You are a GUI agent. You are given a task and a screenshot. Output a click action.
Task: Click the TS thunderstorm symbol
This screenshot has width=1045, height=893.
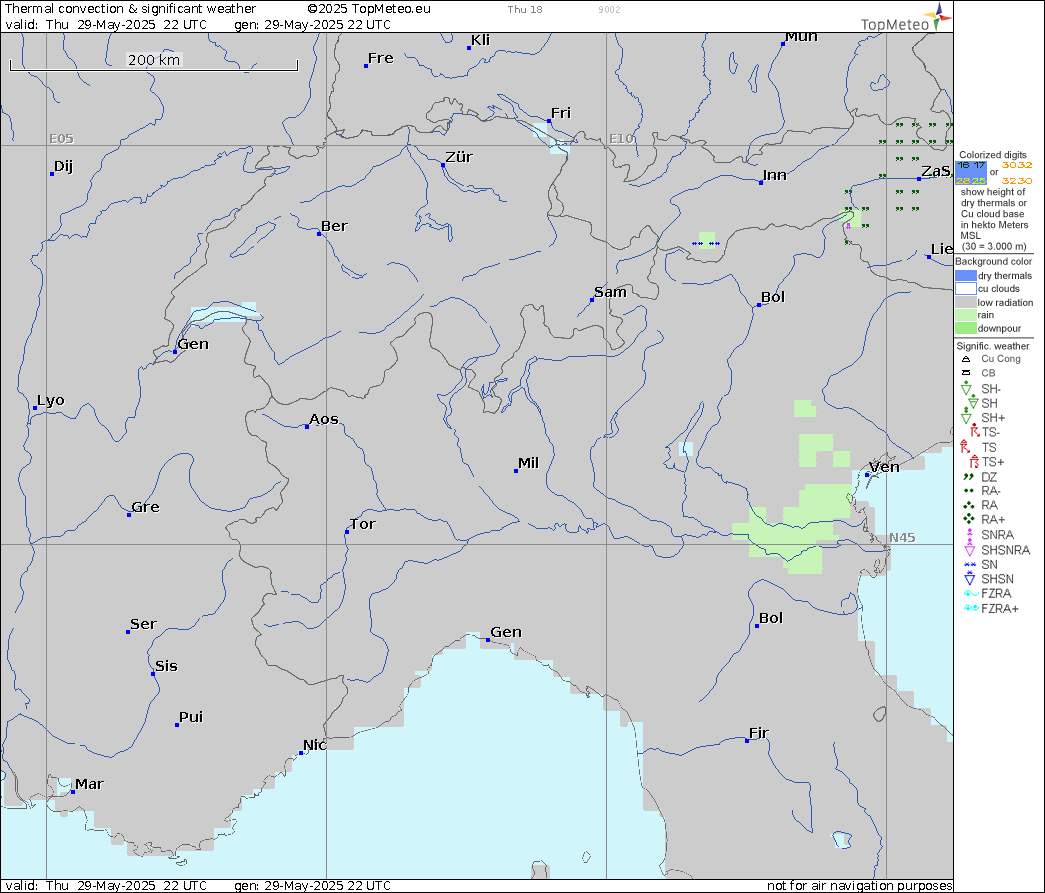pyautogui.click(x=965, y=446)
